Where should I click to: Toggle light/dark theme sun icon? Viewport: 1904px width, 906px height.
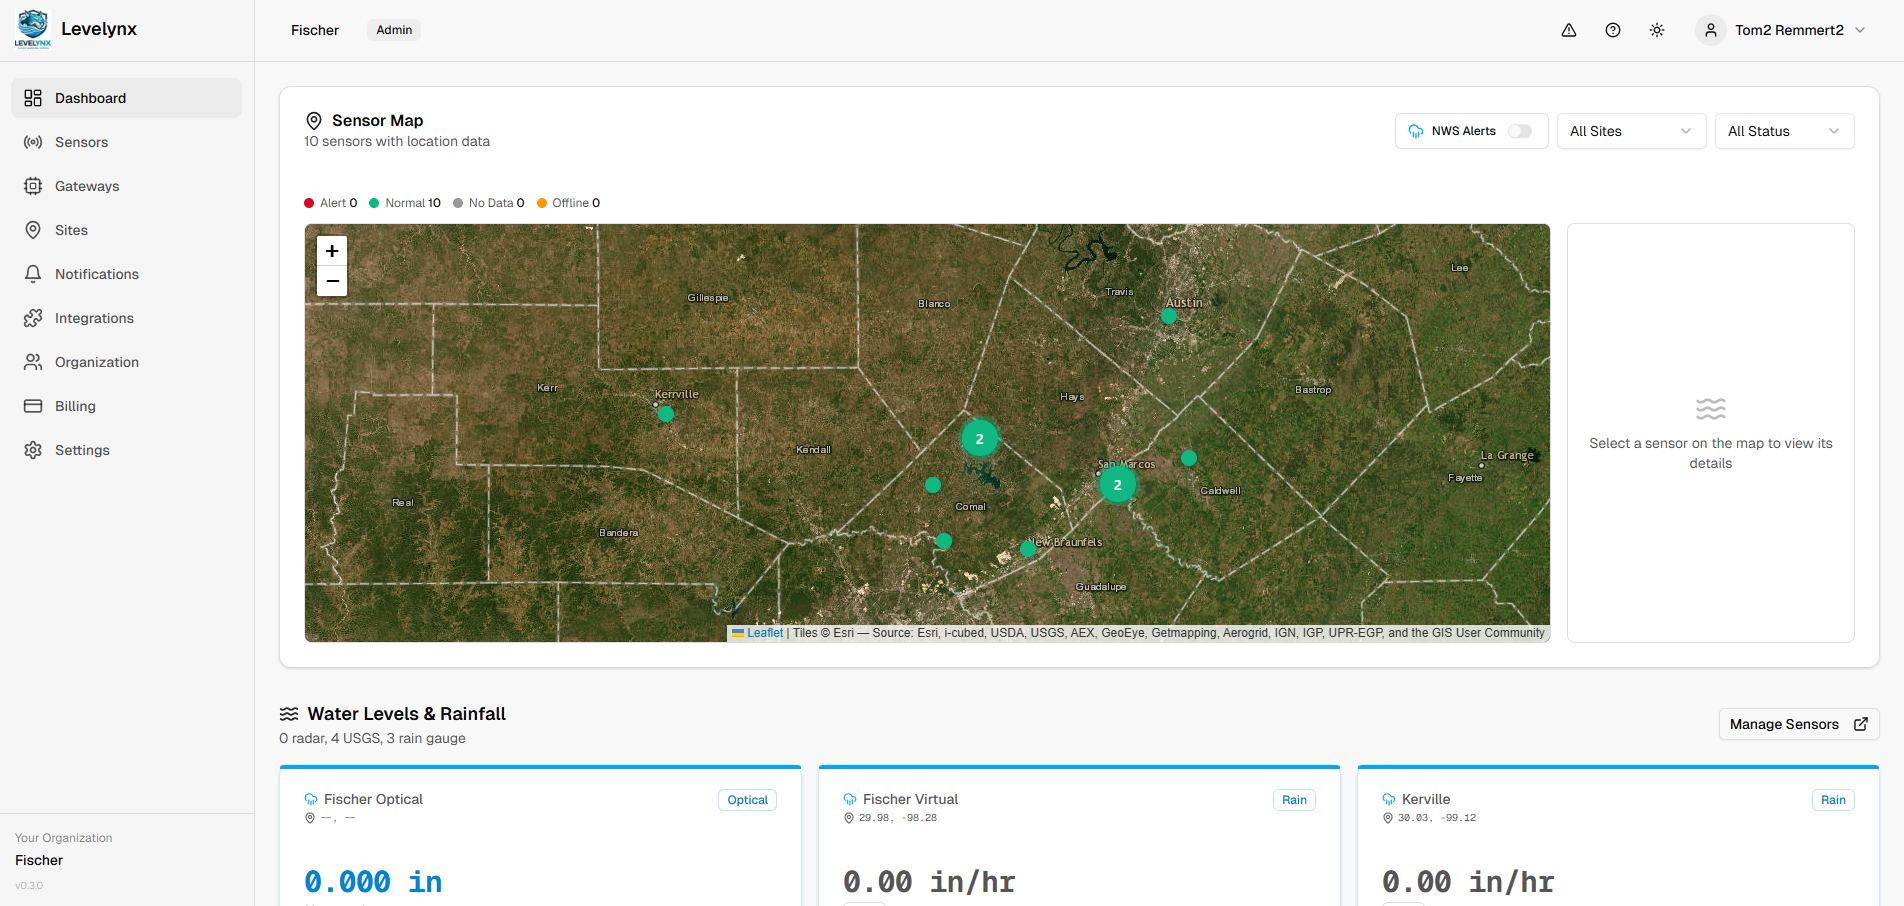(x=1657, y=30)
